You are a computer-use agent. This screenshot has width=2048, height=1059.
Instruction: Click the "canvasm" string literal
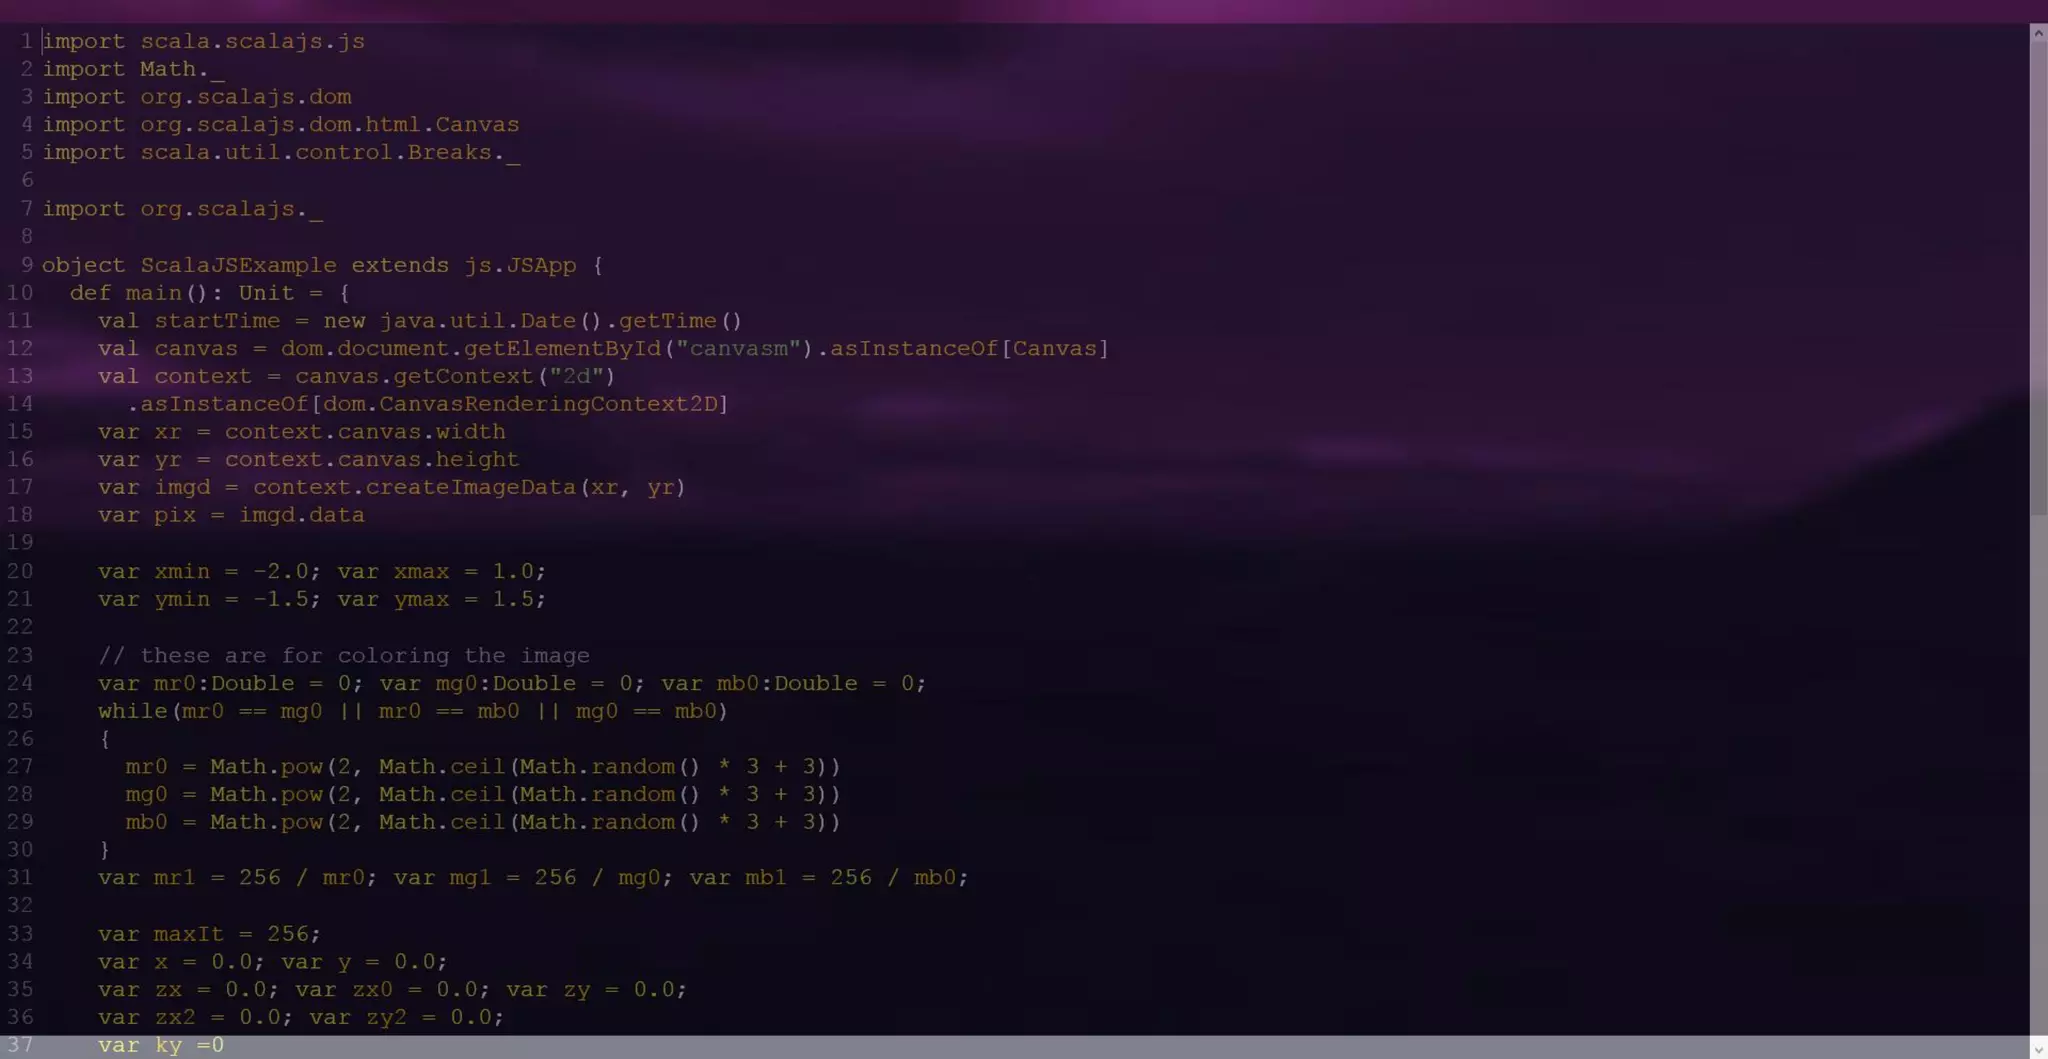[x=738, y=348]
